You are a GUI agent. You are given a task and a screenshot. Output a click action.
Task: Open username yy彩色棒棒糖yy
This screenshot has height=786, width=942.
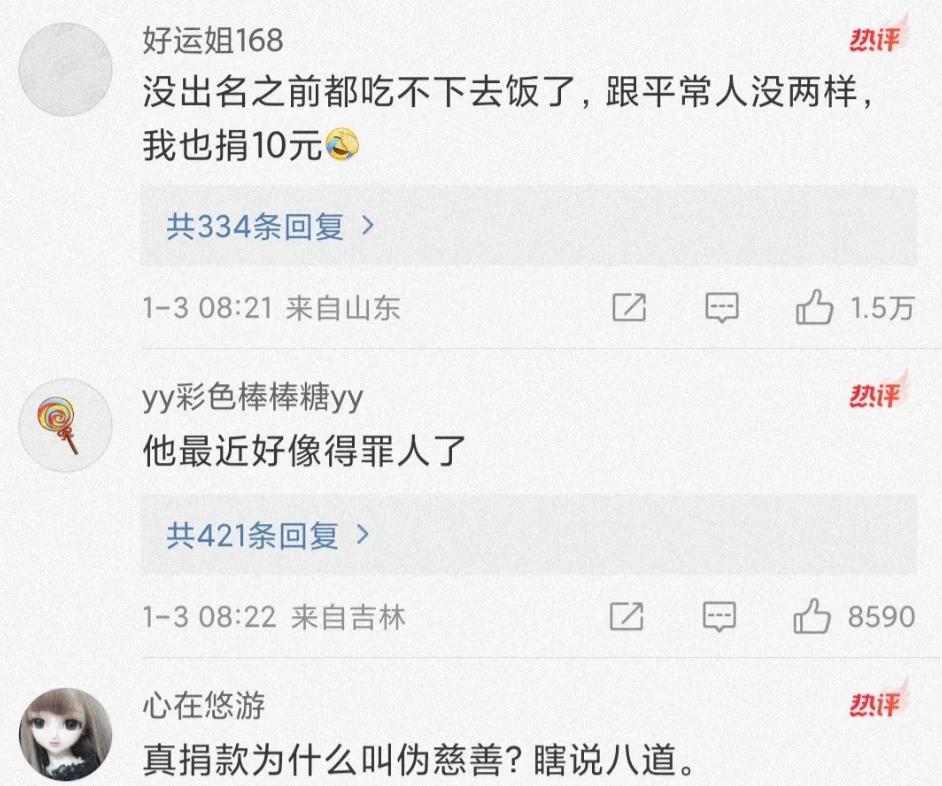point(253,397)
